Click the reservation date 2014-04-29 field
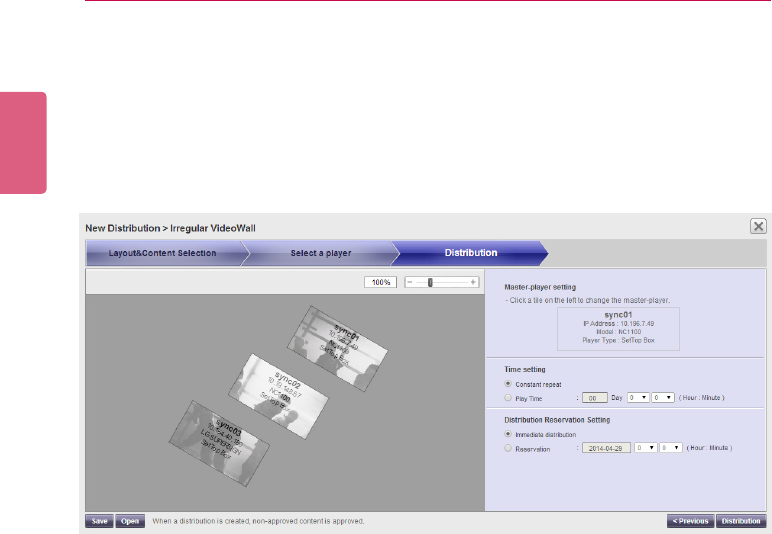Viewport: 772px width, 534px height. (606, 448)
